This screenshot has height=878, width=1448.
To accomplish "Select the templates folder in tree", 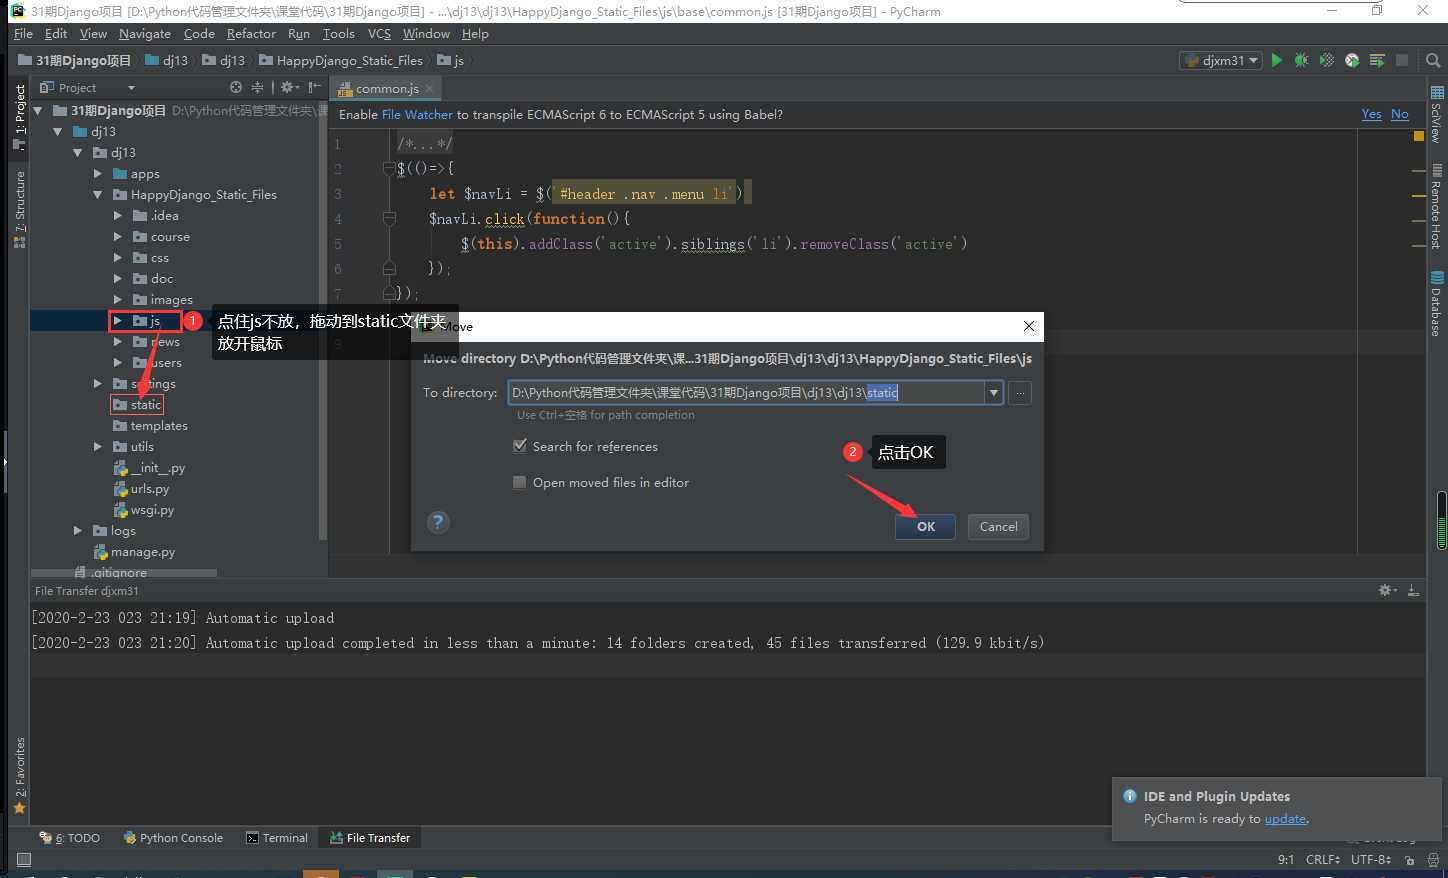I will 159,425.
